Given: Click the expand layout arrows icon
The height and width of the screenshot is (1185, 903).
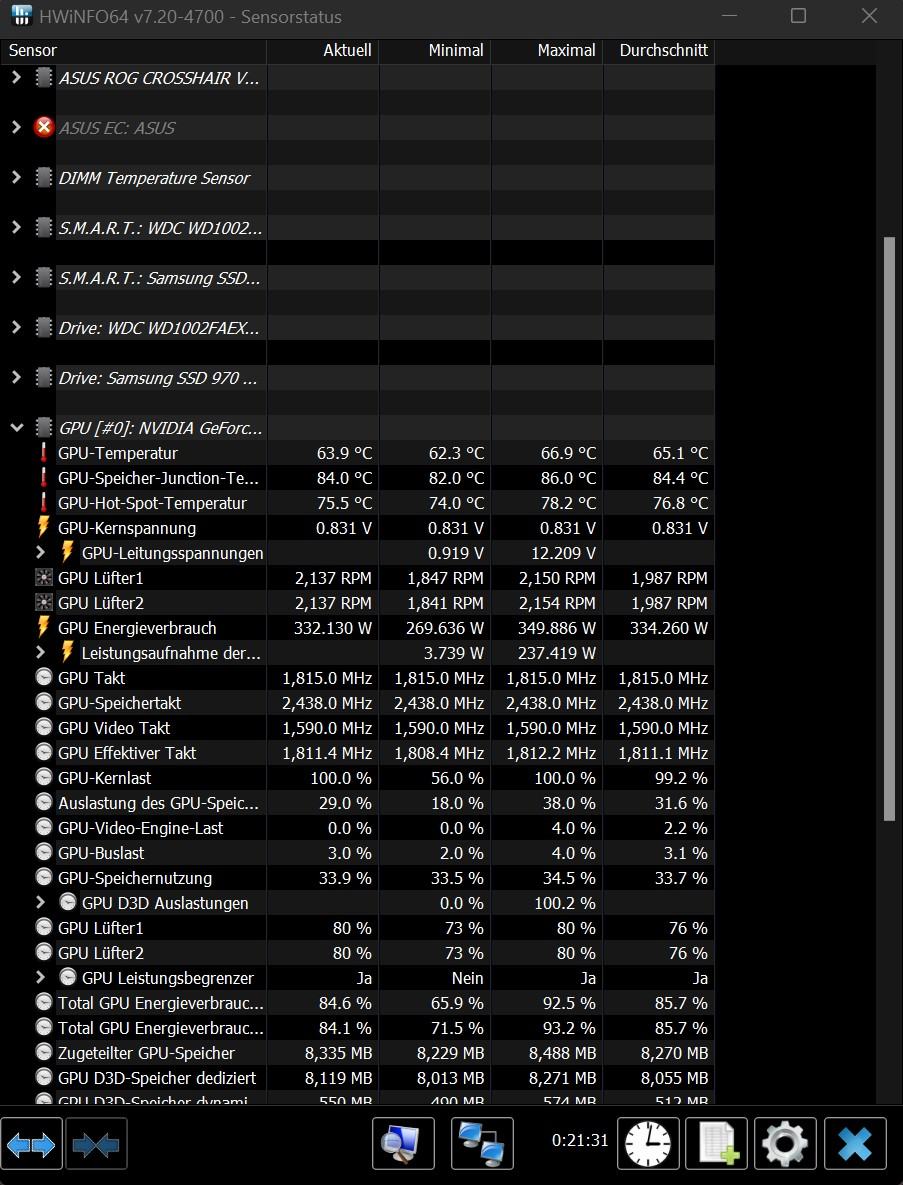Looking at the screenshot, I should 32,1144.
